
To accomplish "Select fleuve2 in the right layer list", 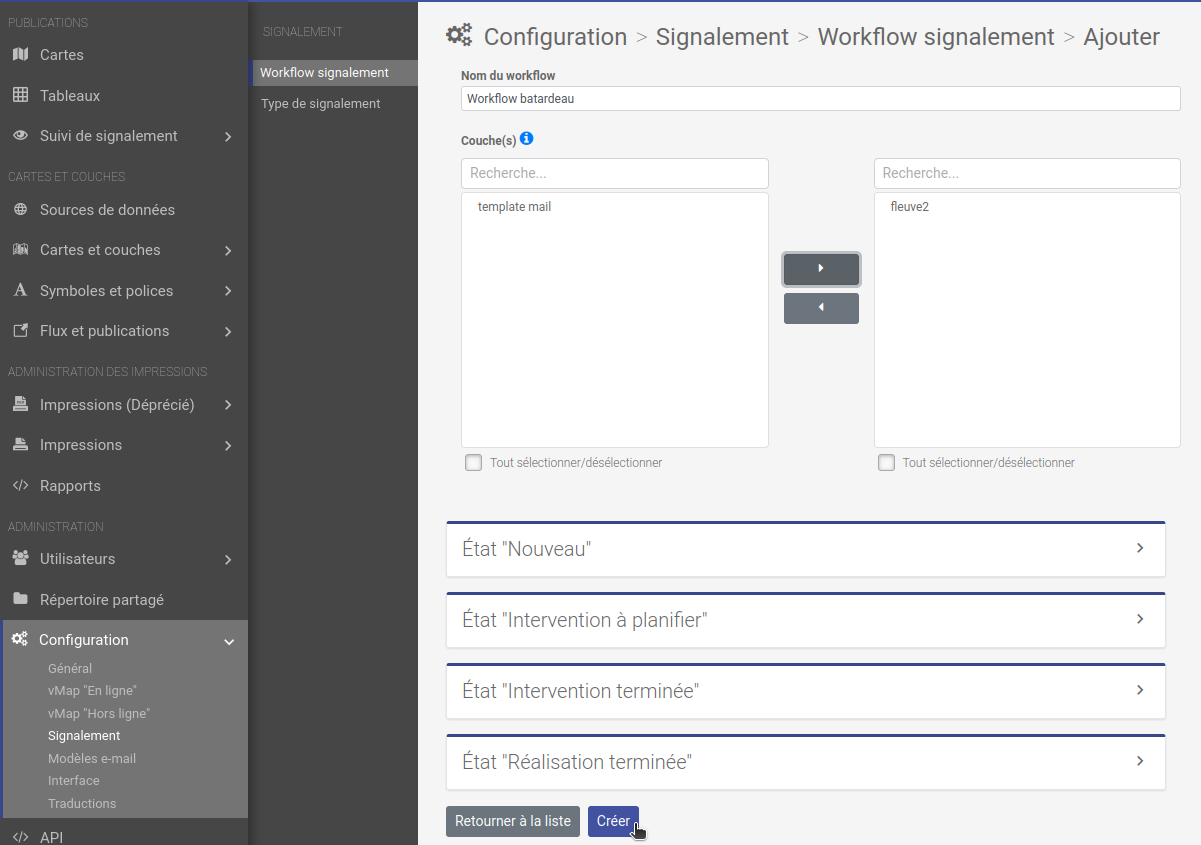I will (909, 206).
